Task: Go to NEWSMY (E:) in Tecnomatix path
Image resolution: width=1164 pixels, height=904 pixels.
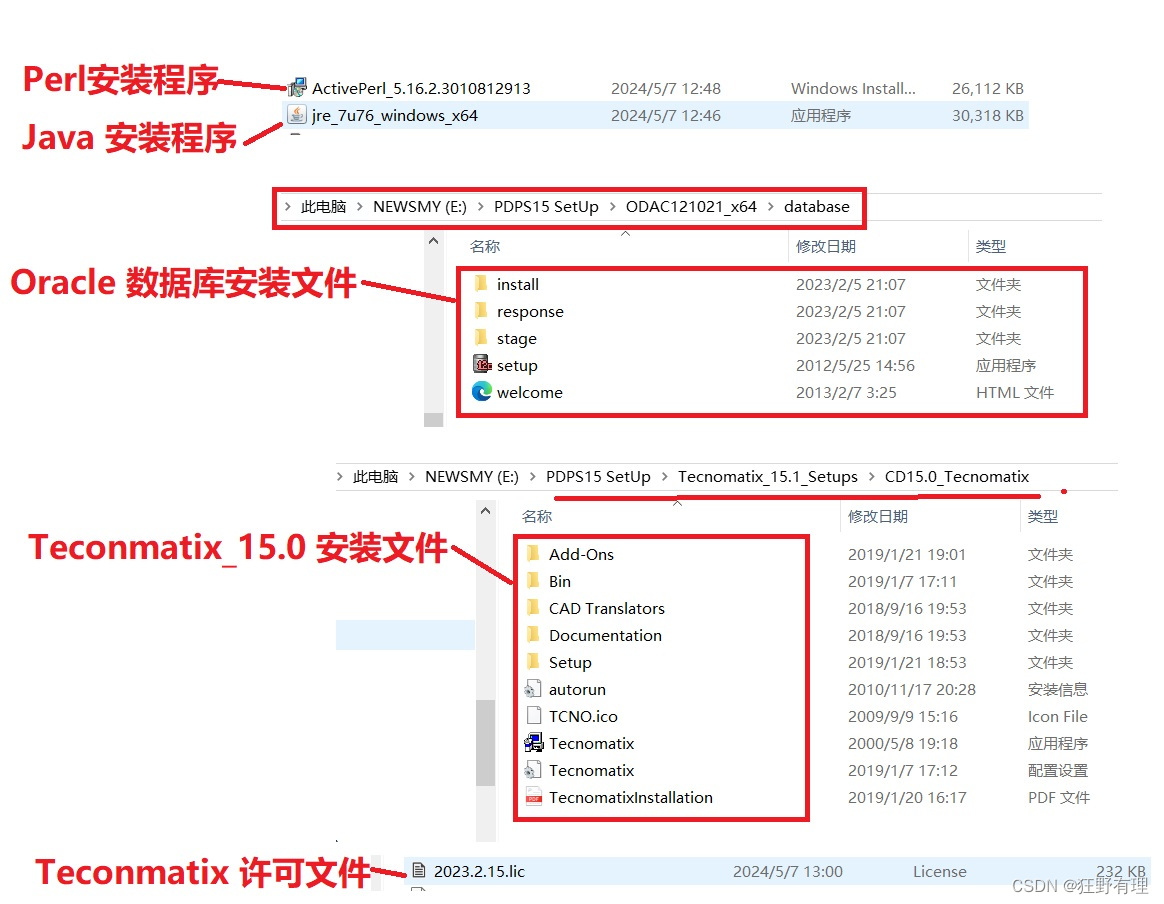Action: [471, 476]
